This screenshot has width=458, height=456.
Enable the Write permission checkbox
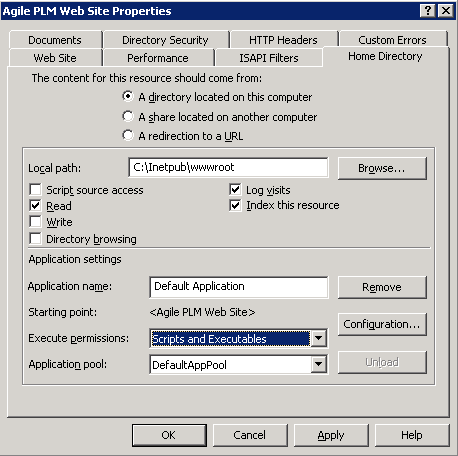[35, 222]
